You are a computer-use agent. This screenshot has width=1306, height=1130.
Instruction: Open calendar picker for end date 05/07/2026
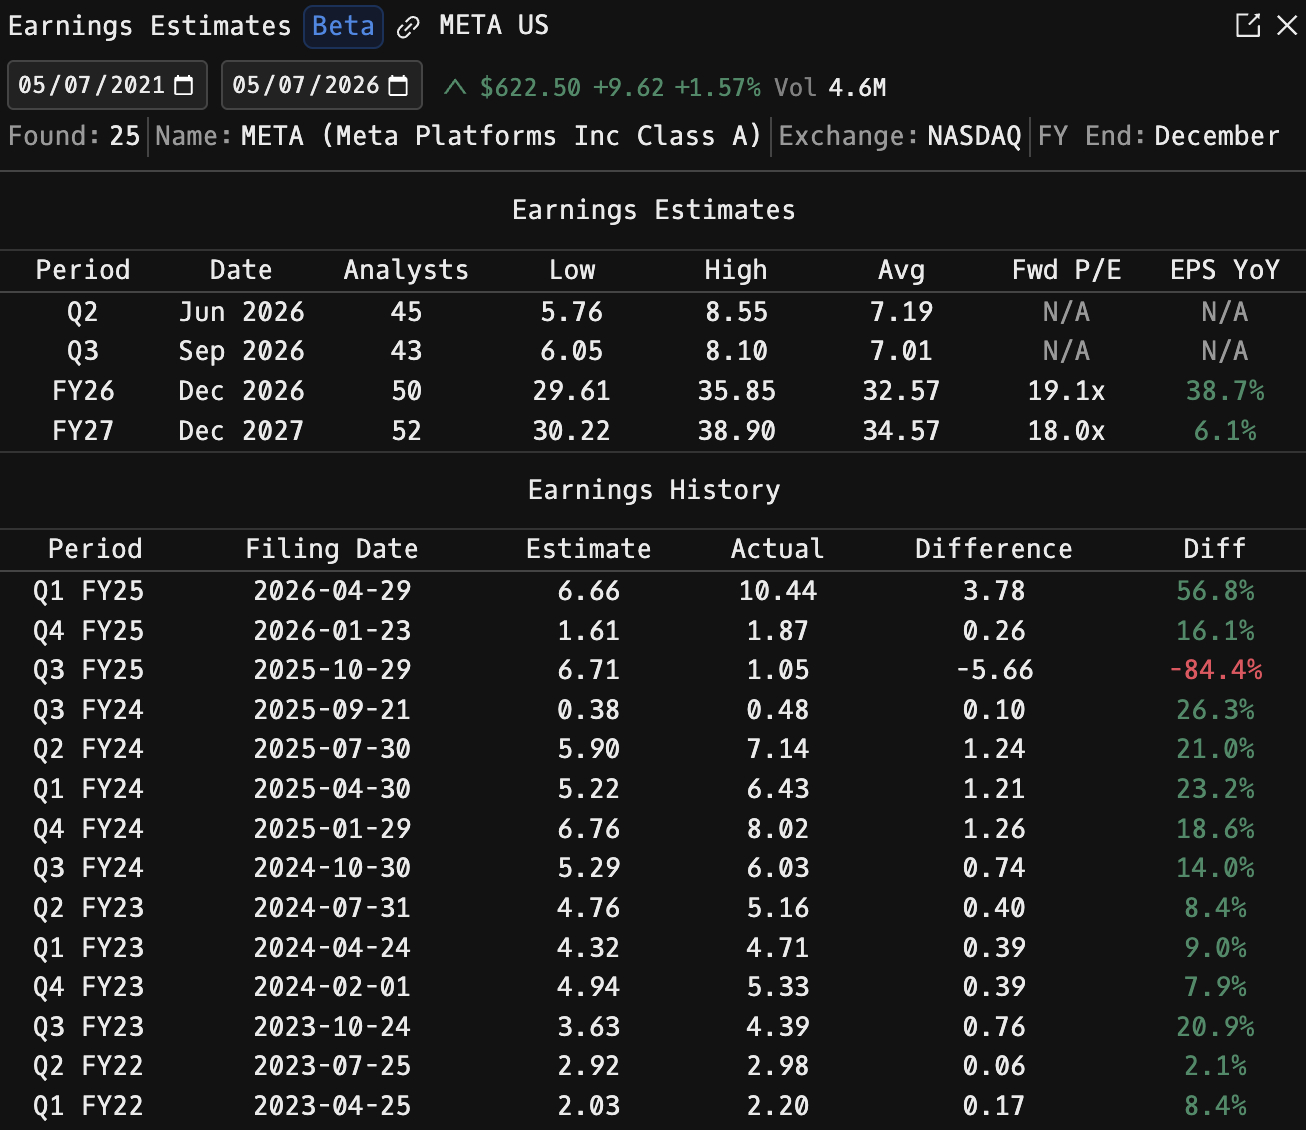(x=398, y=85)
